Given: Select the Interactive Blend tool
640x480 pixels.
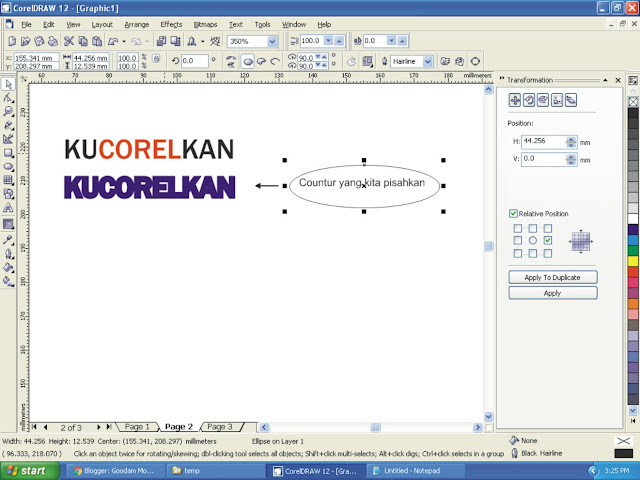Looking at the screenshot, I should pyautogui.click(x=8, y=224).
